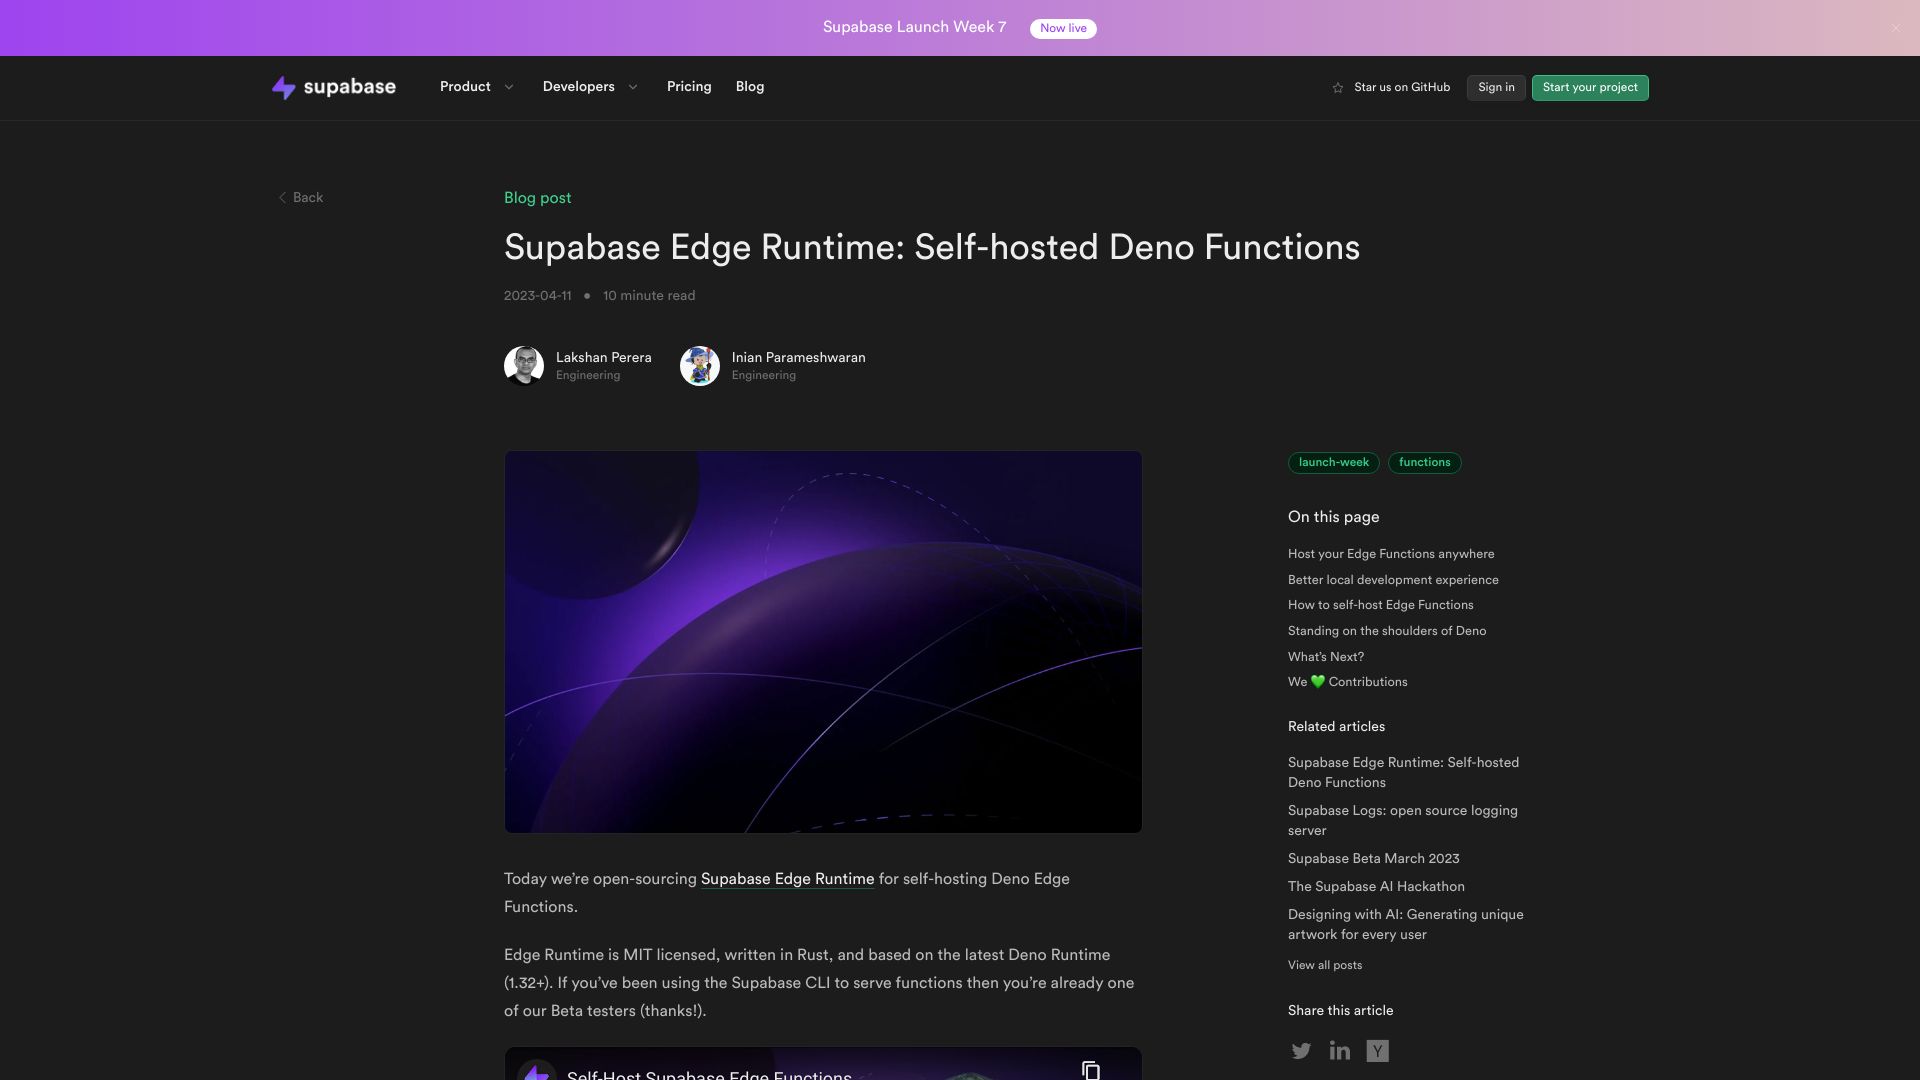Screen dimensions: 1920x1080
Task: Open related Supabase Edge Runtime Self-hosted article
Action: 1403,773
